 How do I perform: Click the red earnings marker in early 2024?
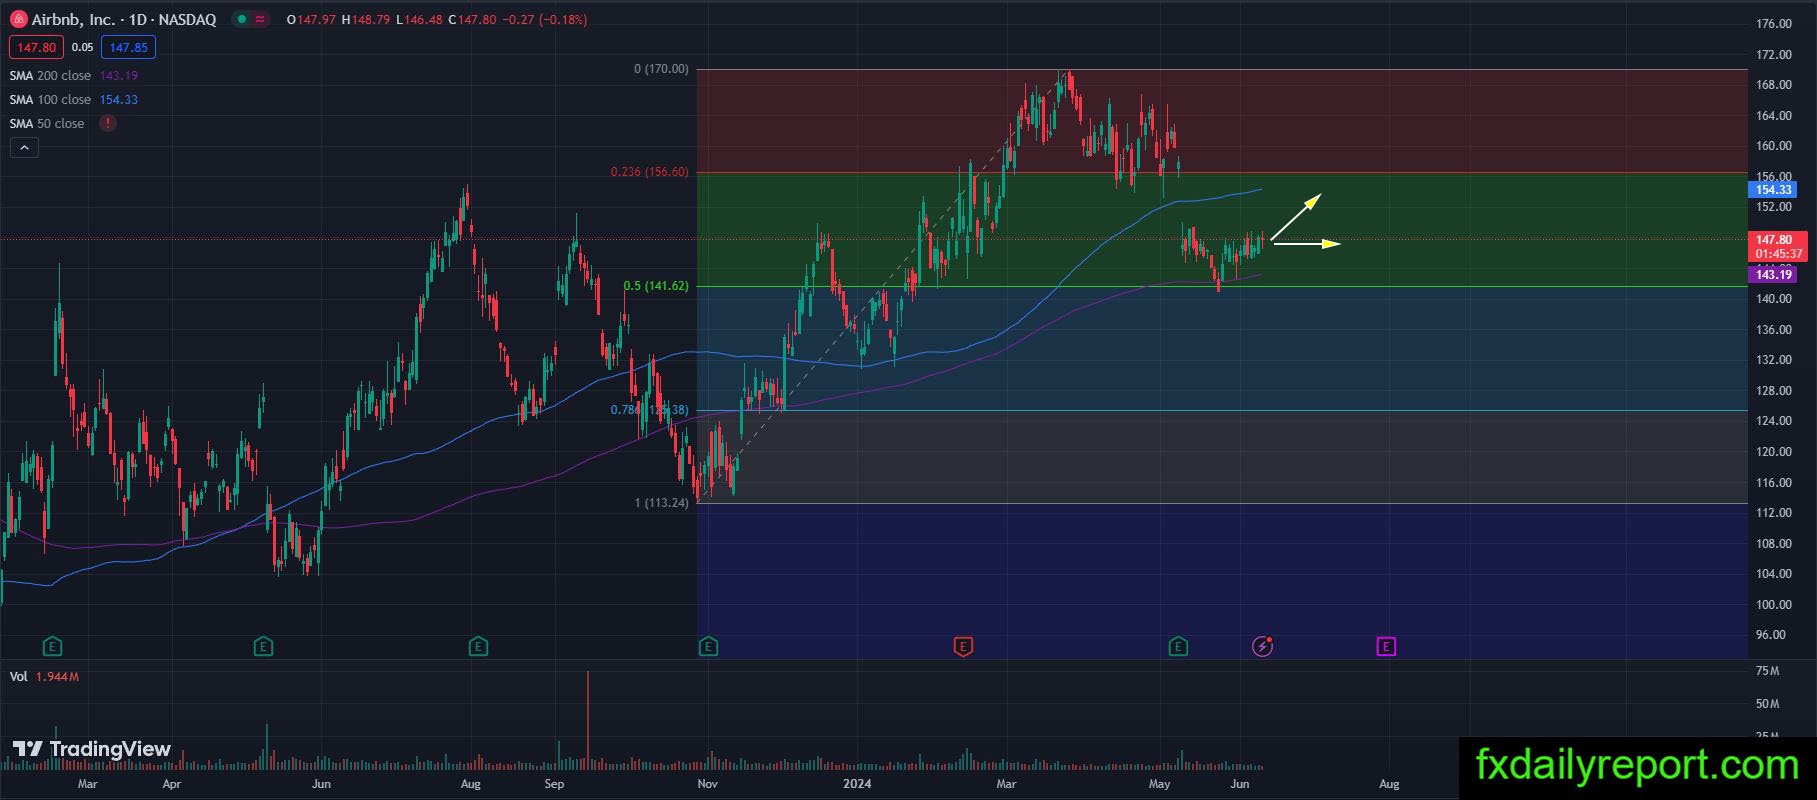pos(963,646)
